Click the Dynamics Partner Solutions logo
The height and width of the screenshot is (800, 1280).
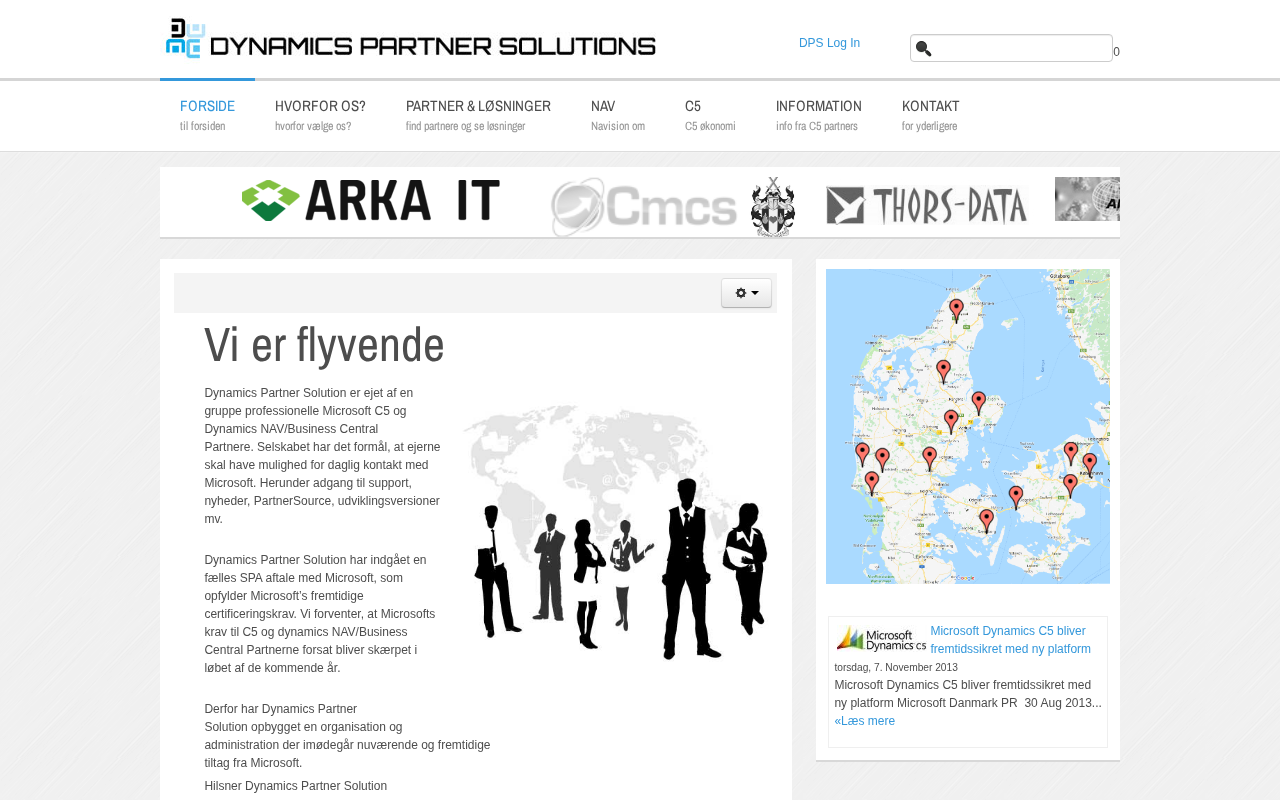411,39
